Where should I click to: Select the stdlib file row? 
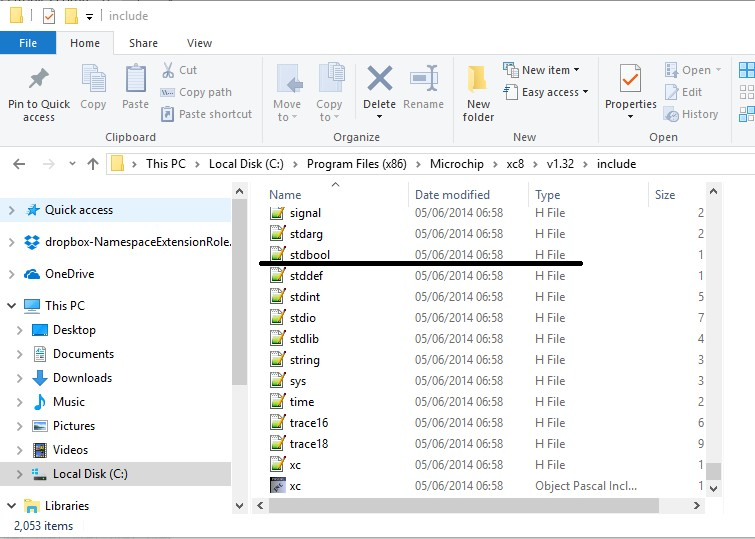(x=486, y=339)
